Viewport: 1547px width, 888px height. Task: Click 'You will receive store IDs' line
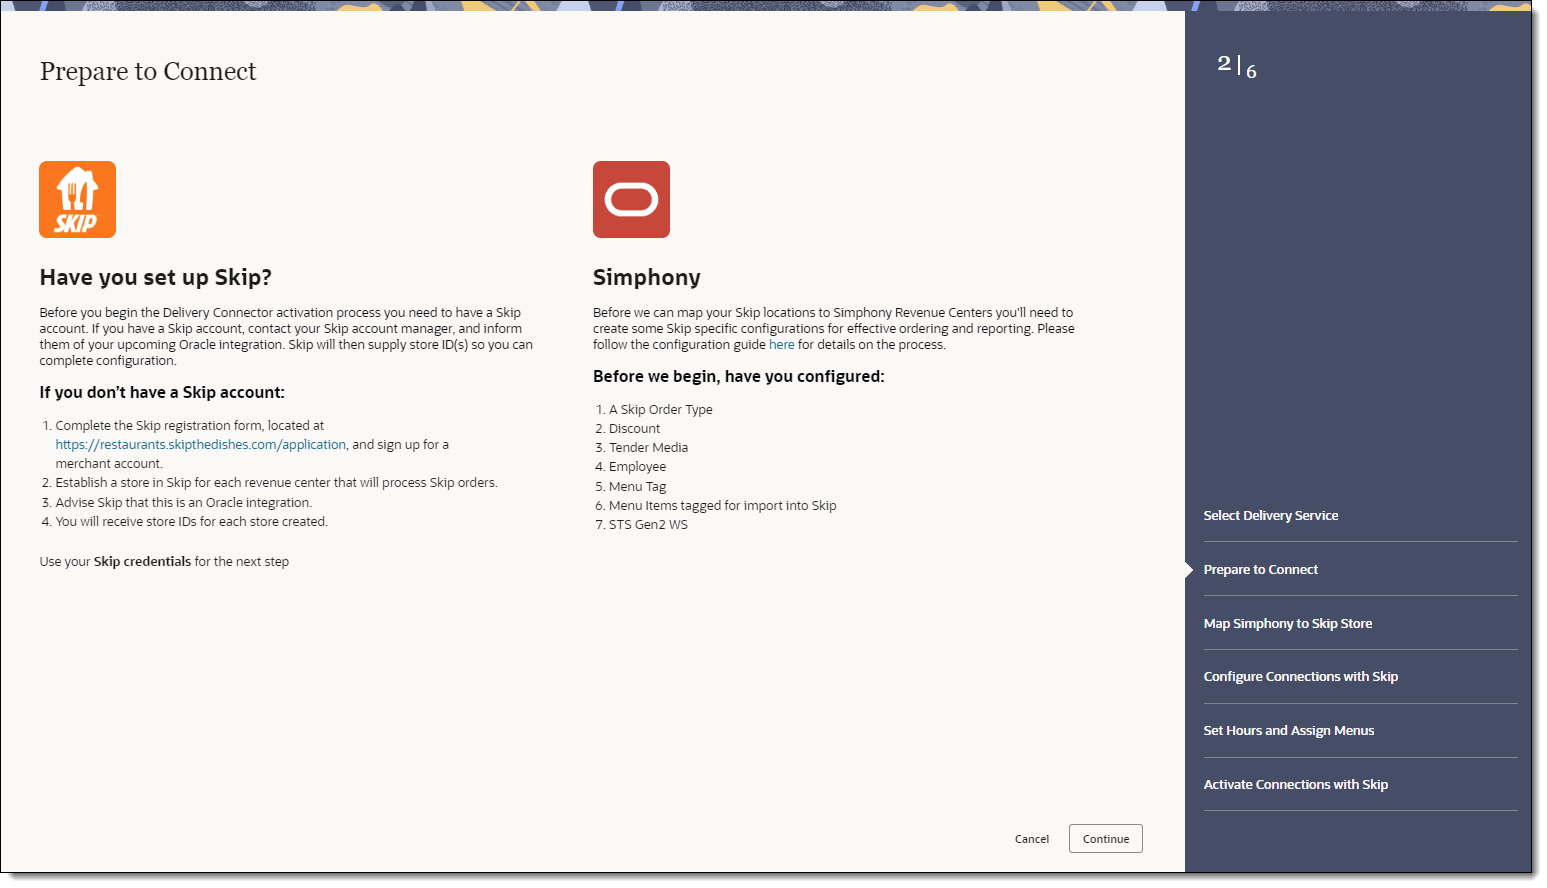pyautogui.click(x=192, y=521)
